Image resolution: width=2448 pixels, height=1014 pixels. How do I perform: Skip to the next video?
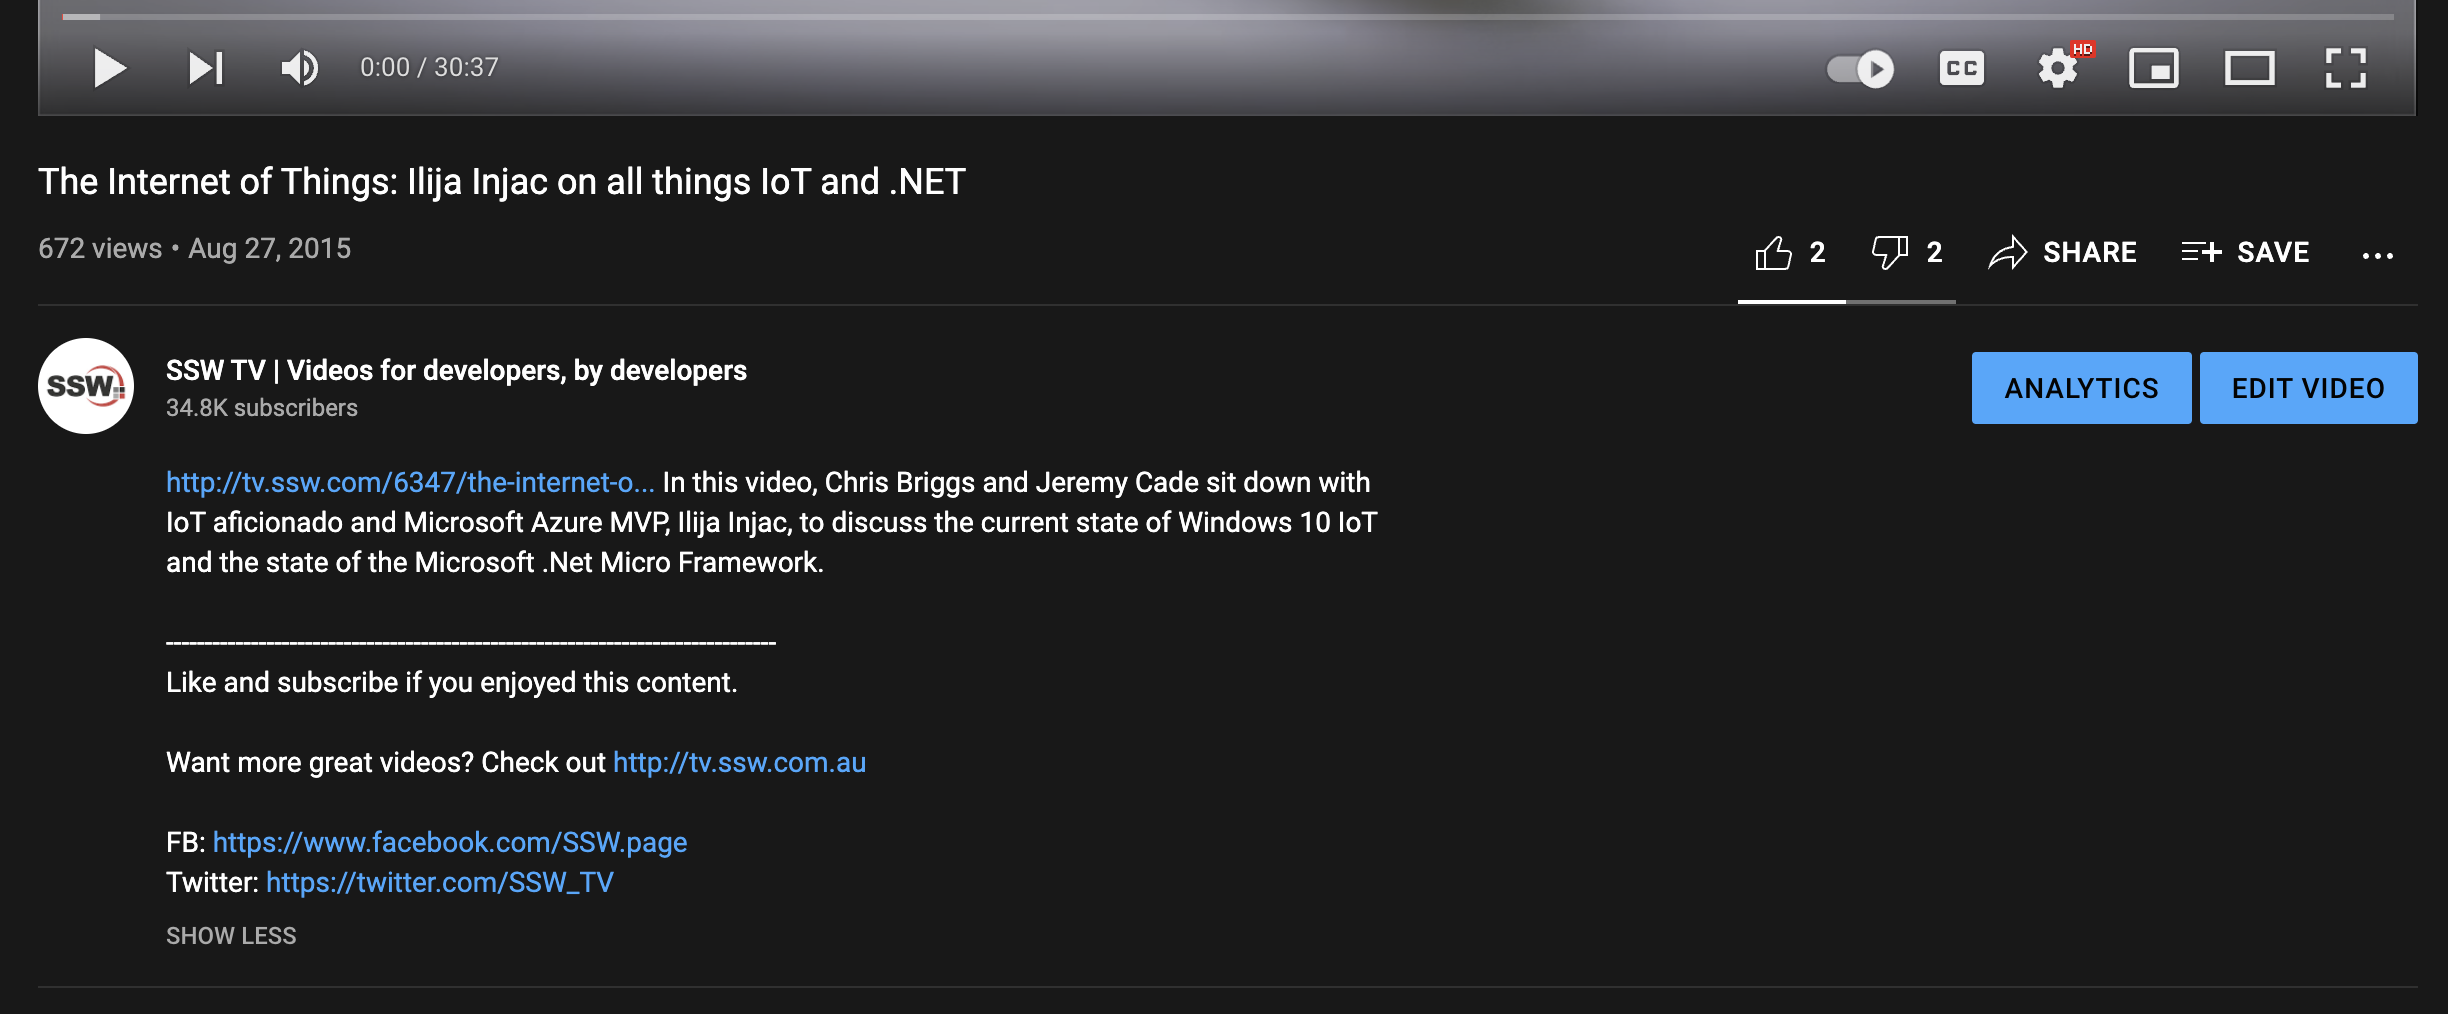pos(206,68)
